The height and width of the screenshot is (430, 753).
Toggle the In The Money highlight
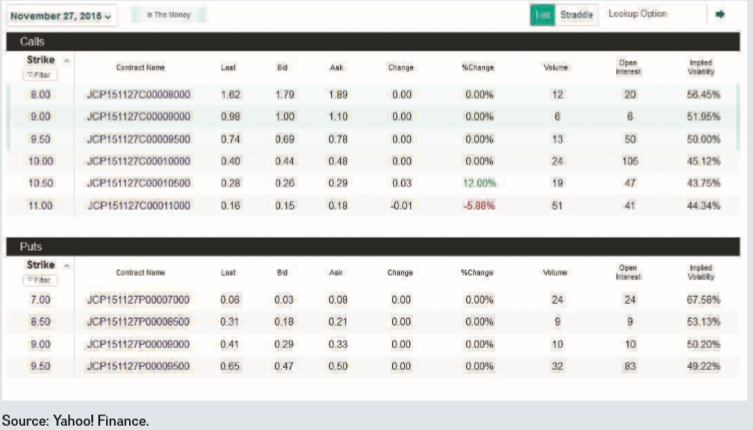coord(167,15)
